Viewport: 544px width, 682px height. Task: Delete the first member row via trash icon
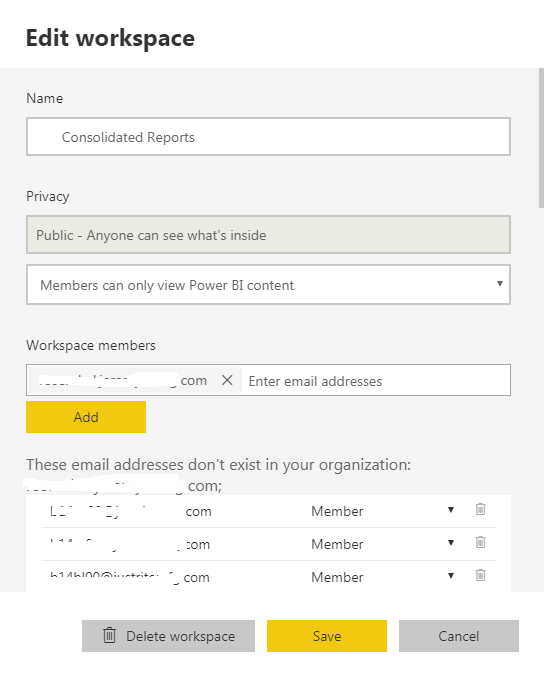coord(480,509)
